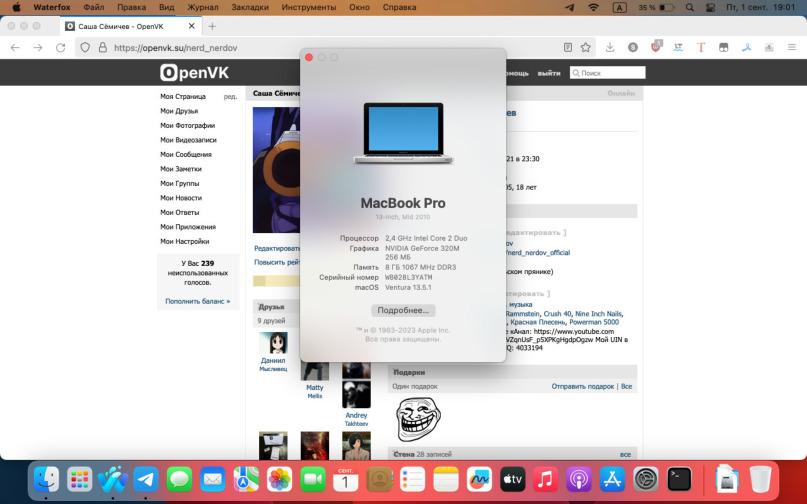Open the Мои Друзья sidebar link
This screenshot has width=807, height=504.
point(179,111)
